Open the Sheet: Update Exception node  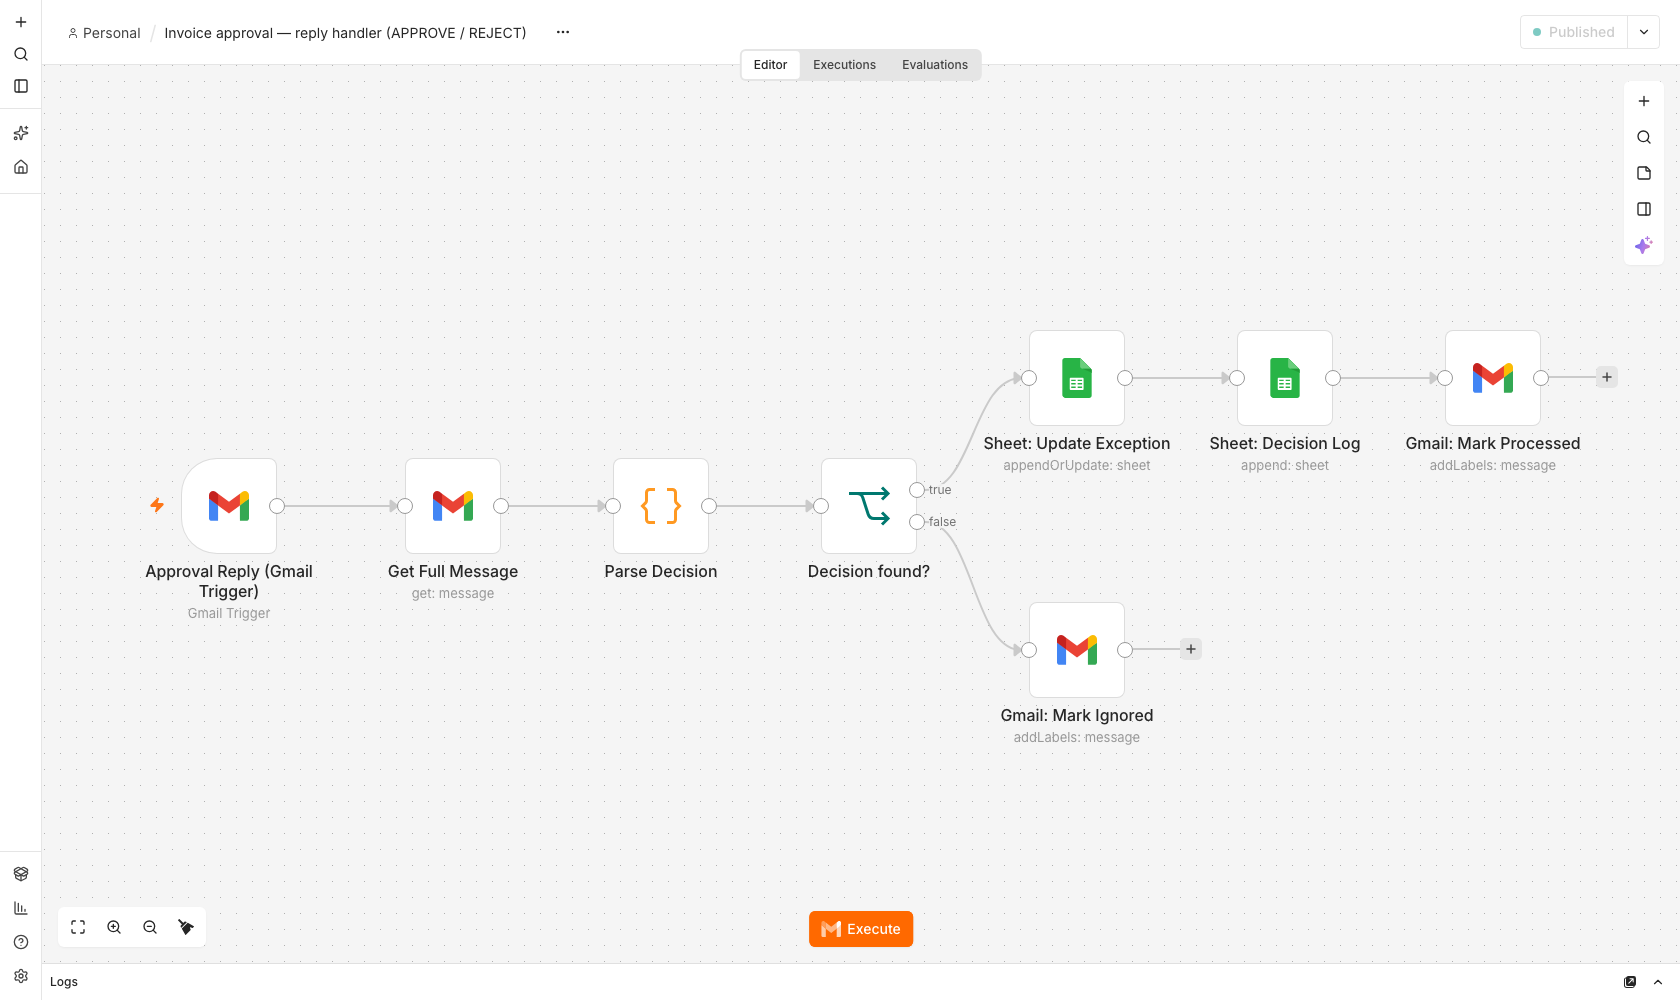[1077, 378]
